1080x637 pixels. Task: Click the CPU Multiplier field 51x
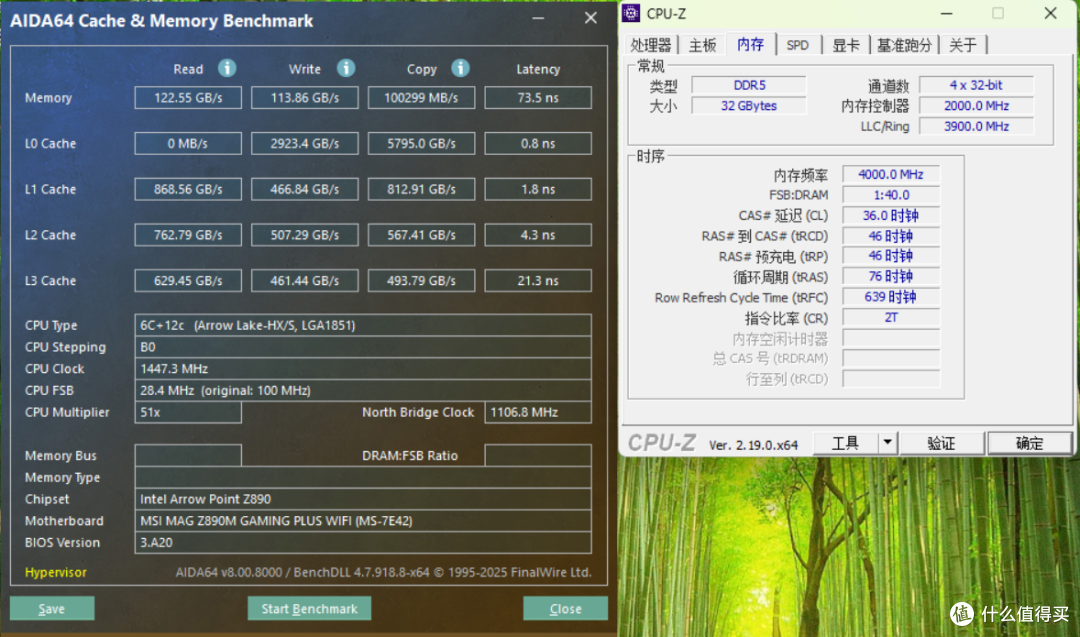pyautogui.click(x=188, y=412)
